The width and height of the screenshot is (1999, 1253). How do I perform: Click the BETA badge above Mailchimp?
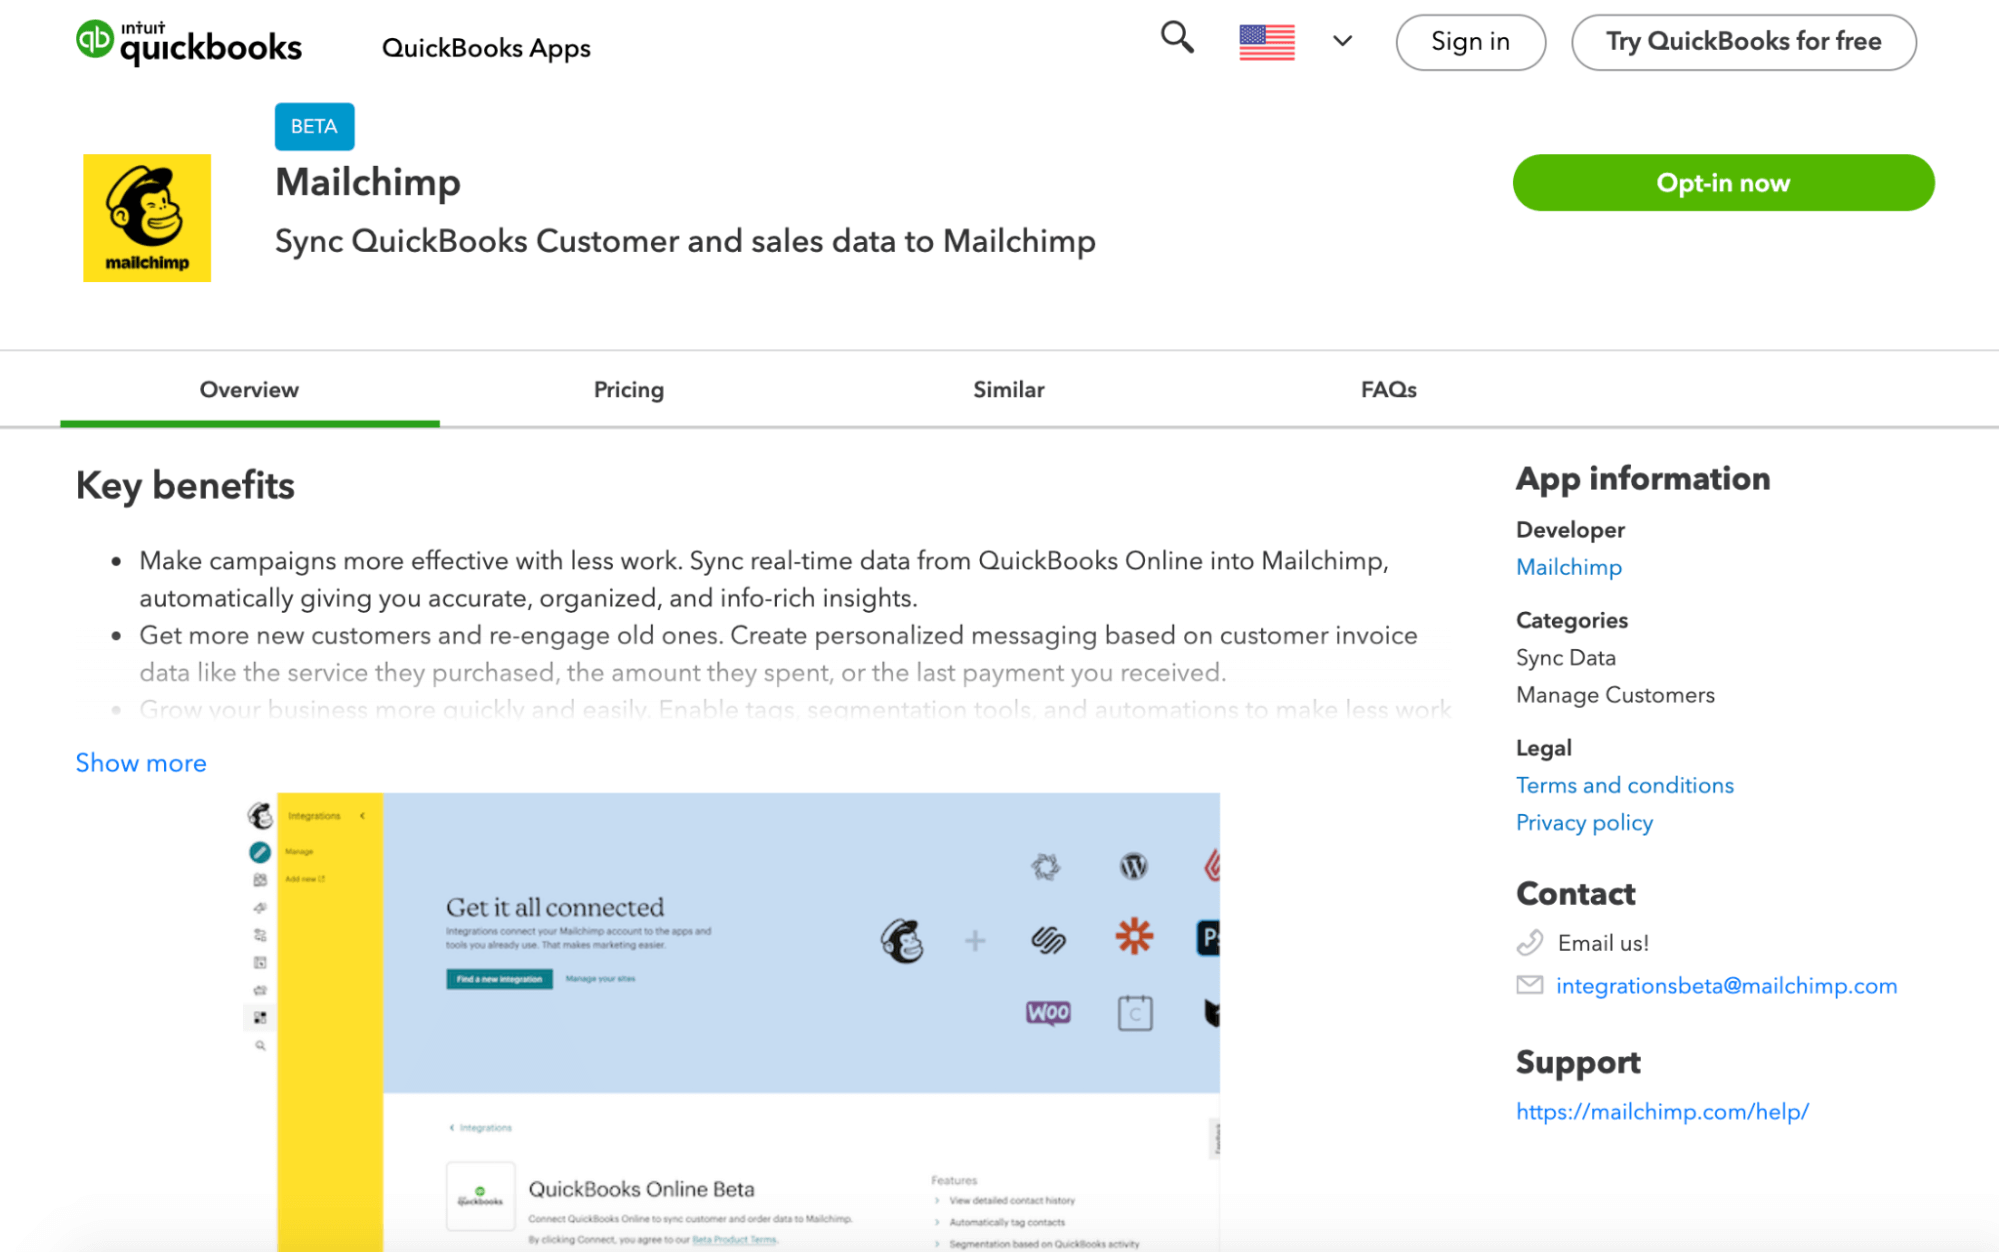coord(314,127)
